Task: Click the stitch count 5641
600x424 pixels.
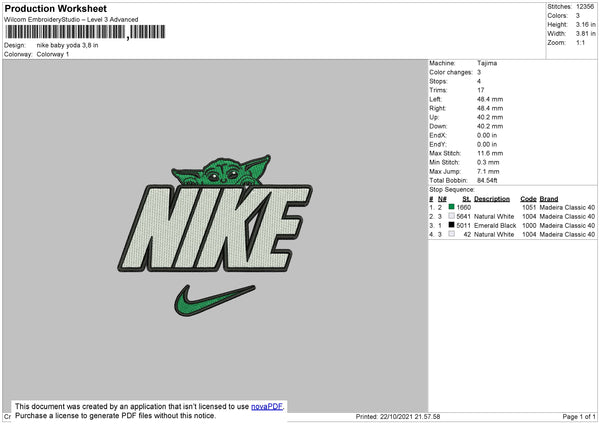Action: pyautogui.click(x=464, y=216)
